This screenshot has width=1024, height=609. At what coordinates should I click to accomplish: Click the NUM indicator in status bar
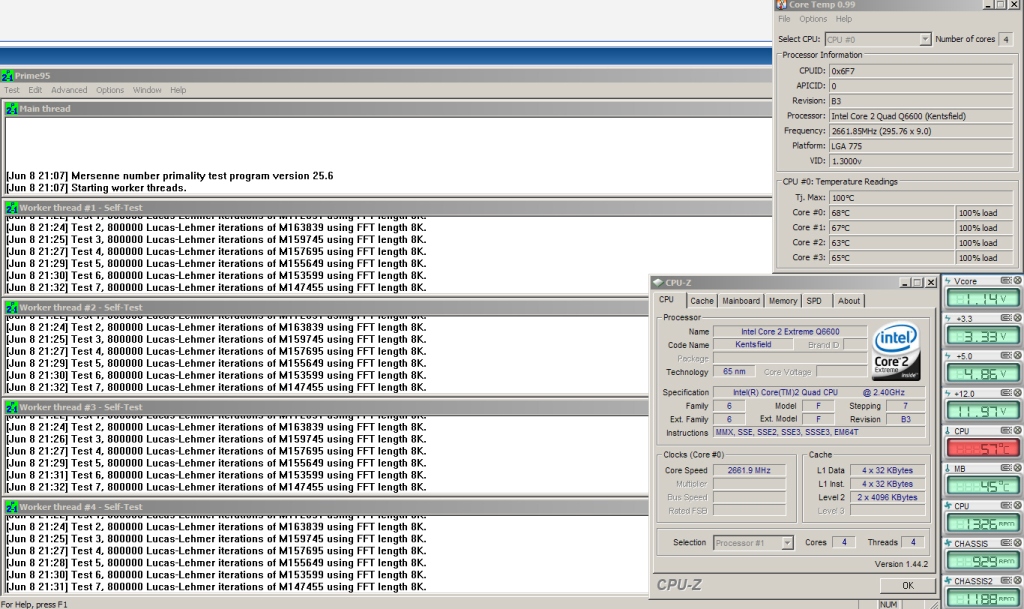[888, 604]
